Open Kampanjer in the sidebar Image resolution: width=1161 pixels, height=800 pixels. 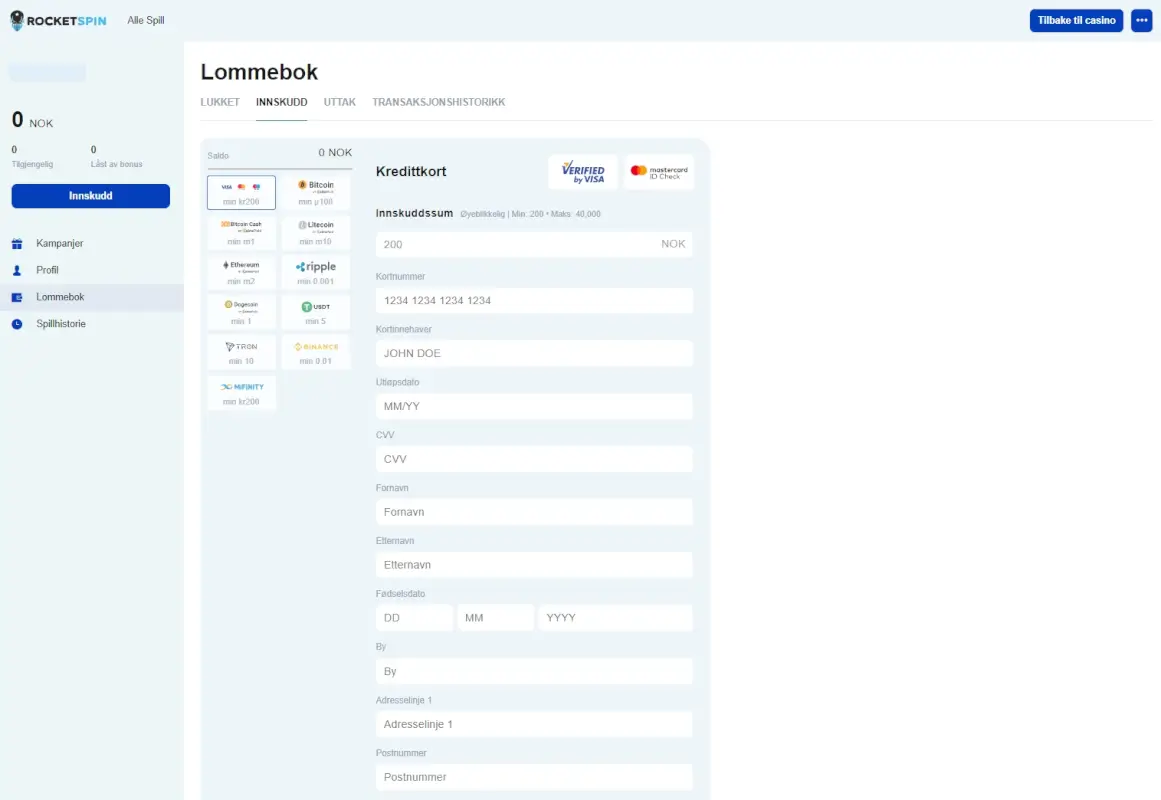tap(59, 243)
